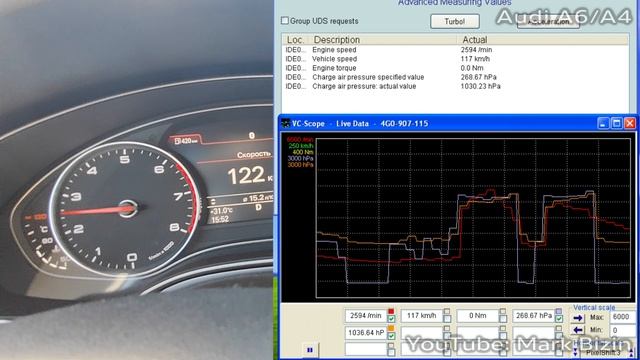This screenshot has height=360, width=640.
Task: Select Charge air pressure specified value row
Action: [455, 77]
